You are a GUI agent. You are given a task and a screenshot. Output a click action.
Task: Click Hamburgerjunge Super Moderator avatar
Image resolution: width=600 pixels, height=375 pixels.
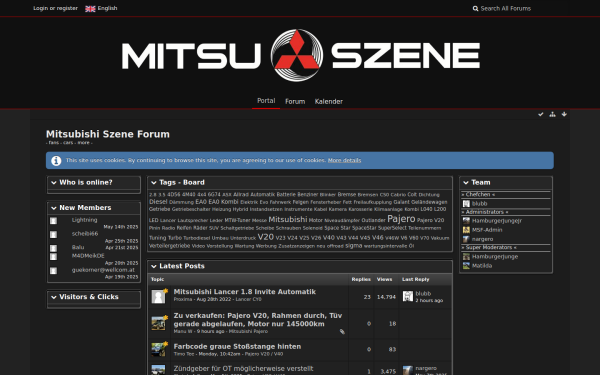coord(466,256)
